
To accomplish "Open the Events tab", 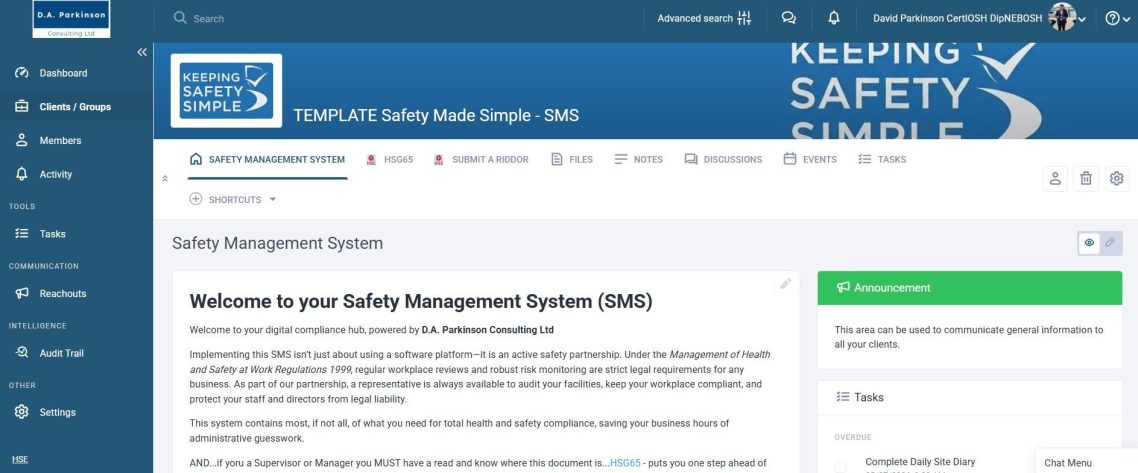I will (810, 160).
